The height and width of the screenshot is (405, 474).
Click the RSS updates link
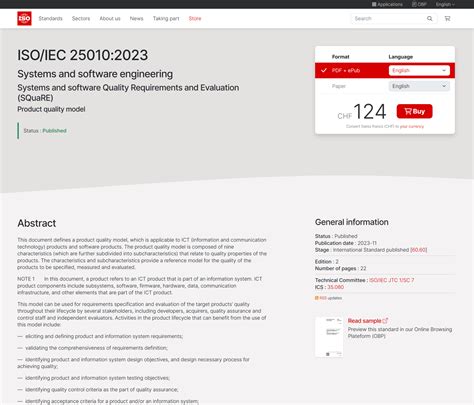pyautogui.click(x=328, y=298)
